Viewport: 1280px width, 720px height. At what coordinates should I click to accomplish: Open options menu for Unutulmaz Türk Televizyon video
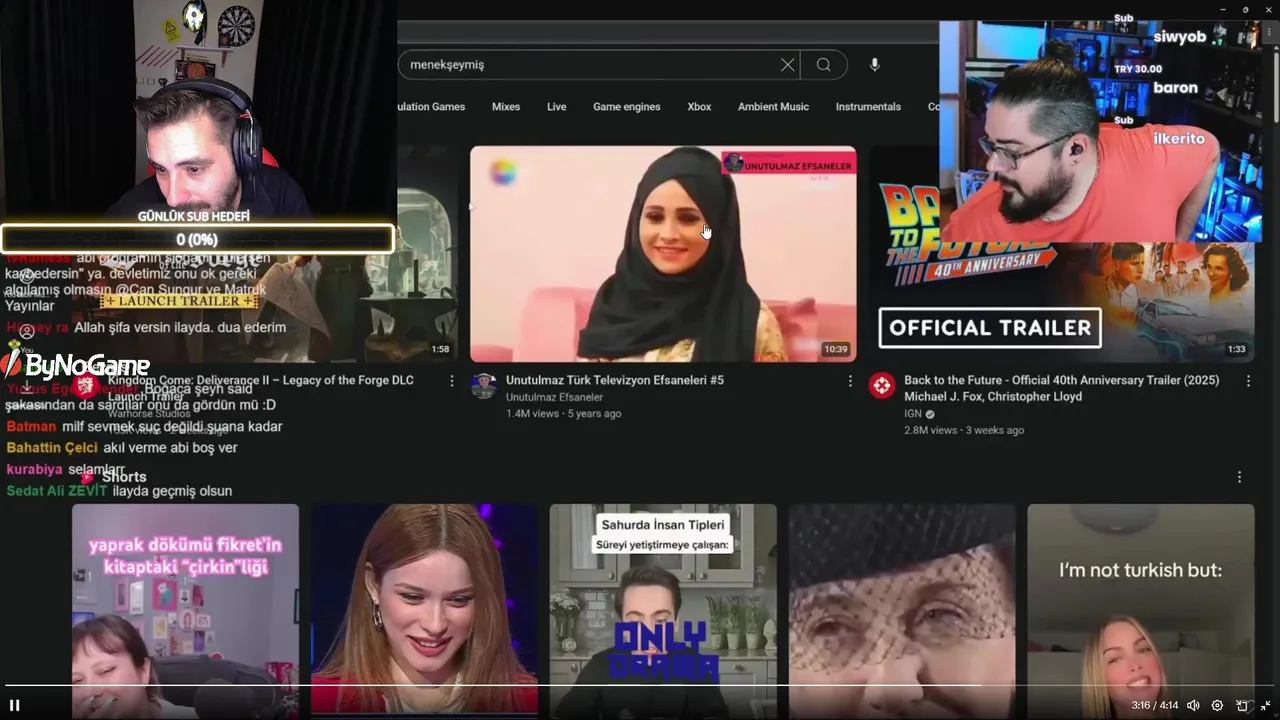point(851,381)
